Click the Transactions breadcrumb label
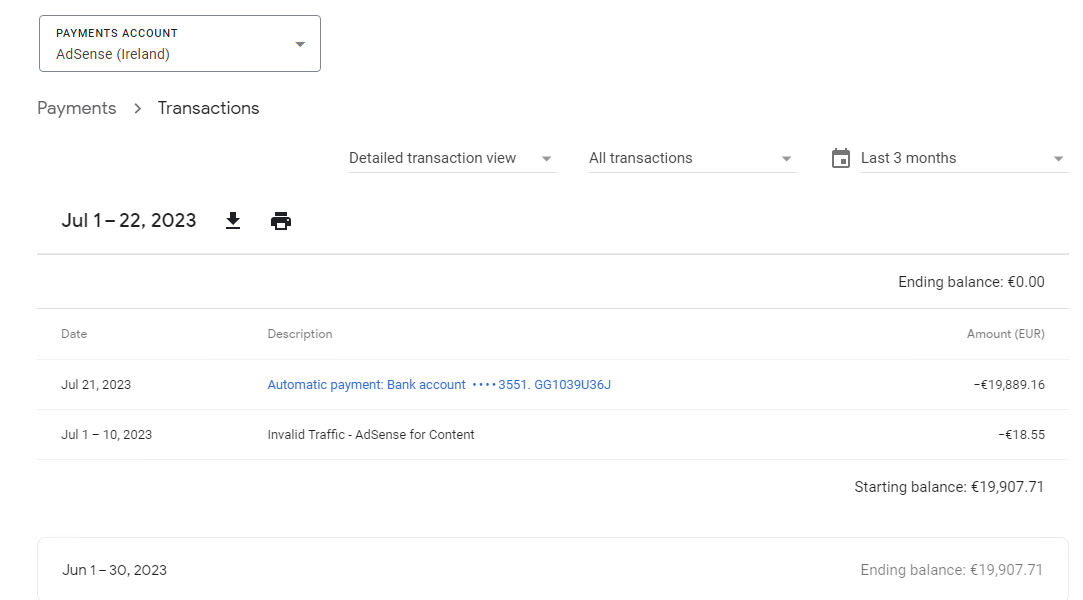Image resolution: width=1083 pixels, height=600 pixels. coord(208,108)
